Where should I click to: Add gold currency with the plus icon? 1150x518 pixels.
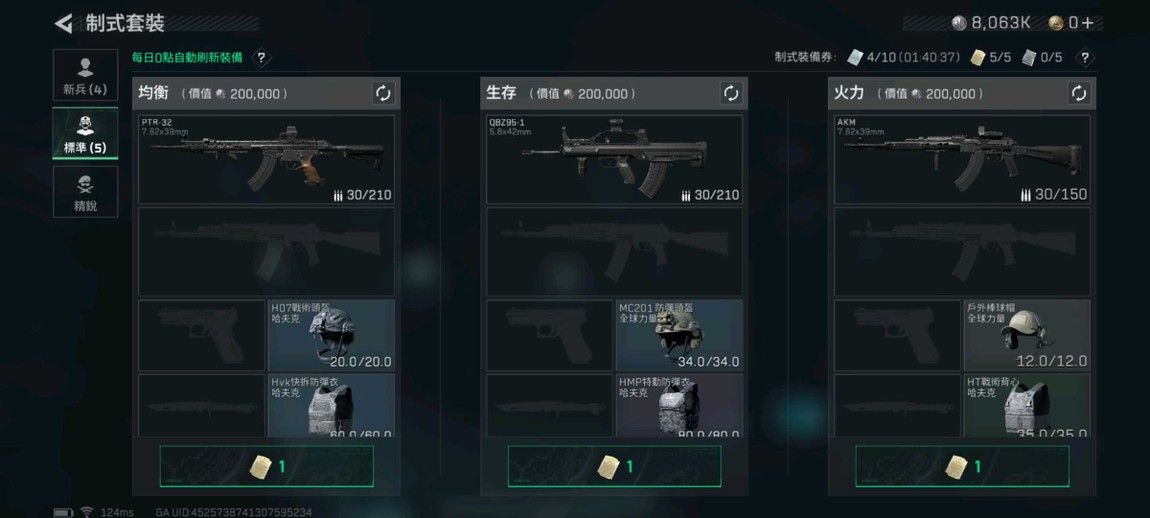pyautogui.click(x=1087, y=23)
